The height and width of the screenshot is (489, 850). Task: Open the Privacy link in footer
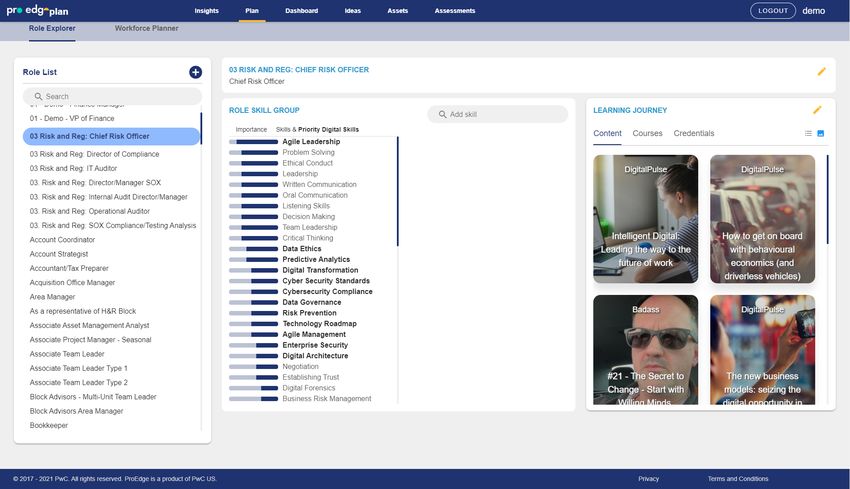pyautogui.click(x=648, y=479)
